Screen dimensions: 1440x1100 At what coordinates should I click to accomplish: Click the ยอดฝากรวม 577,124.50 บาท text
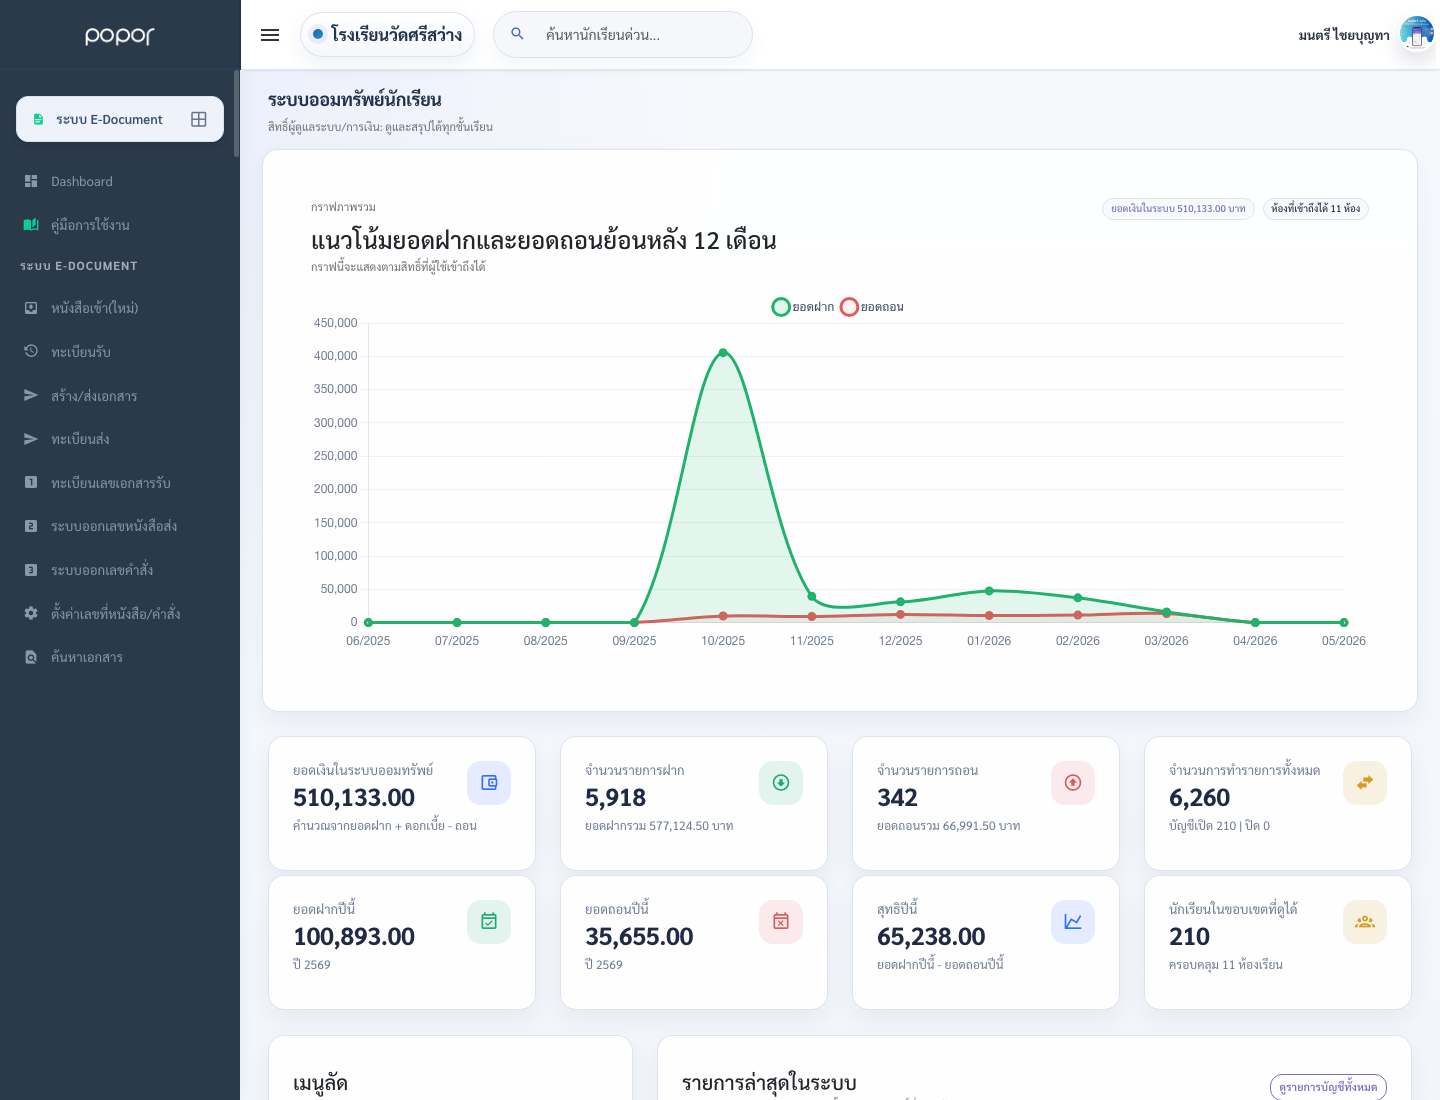click(659, 826)
